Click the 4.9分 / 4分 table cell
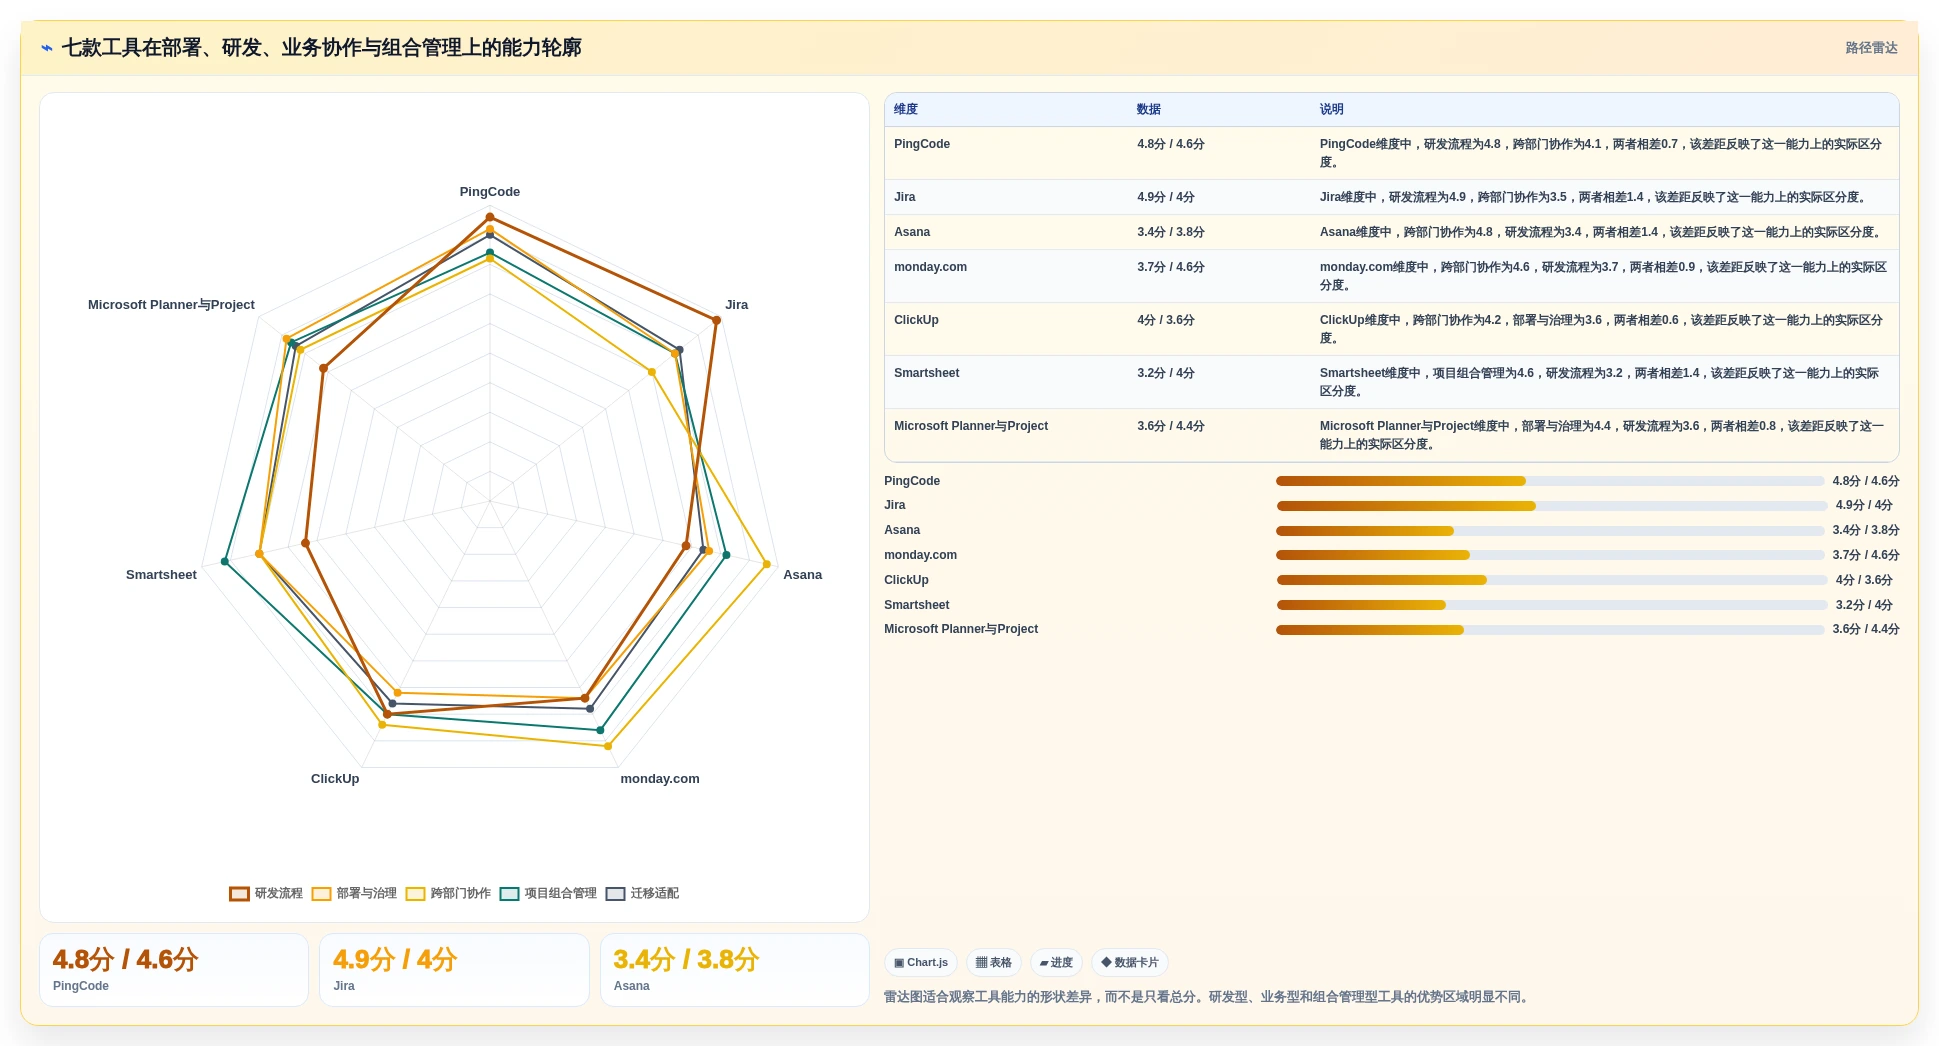Viewport: 1939px width, 1046px height. click(1166, 197)
